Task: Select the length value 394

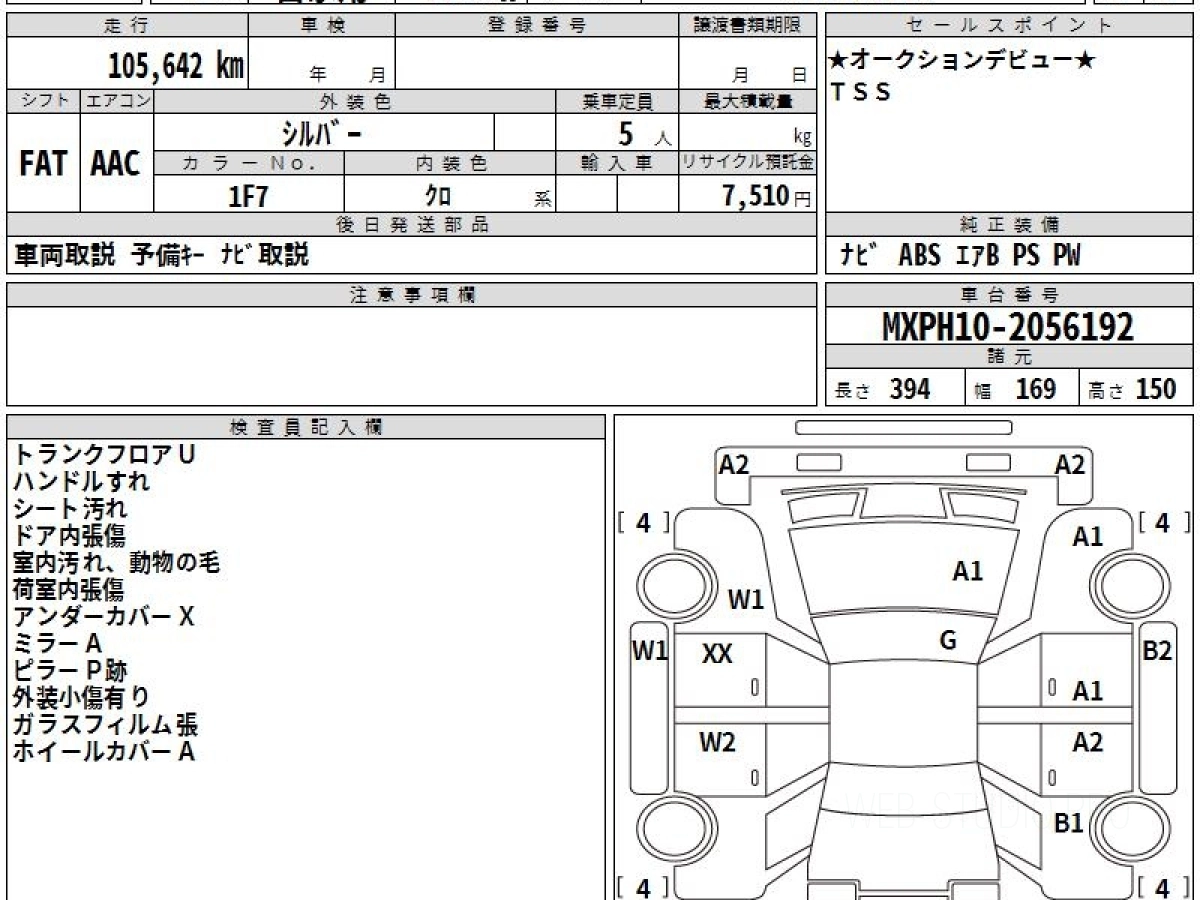Action: [910, 389]
